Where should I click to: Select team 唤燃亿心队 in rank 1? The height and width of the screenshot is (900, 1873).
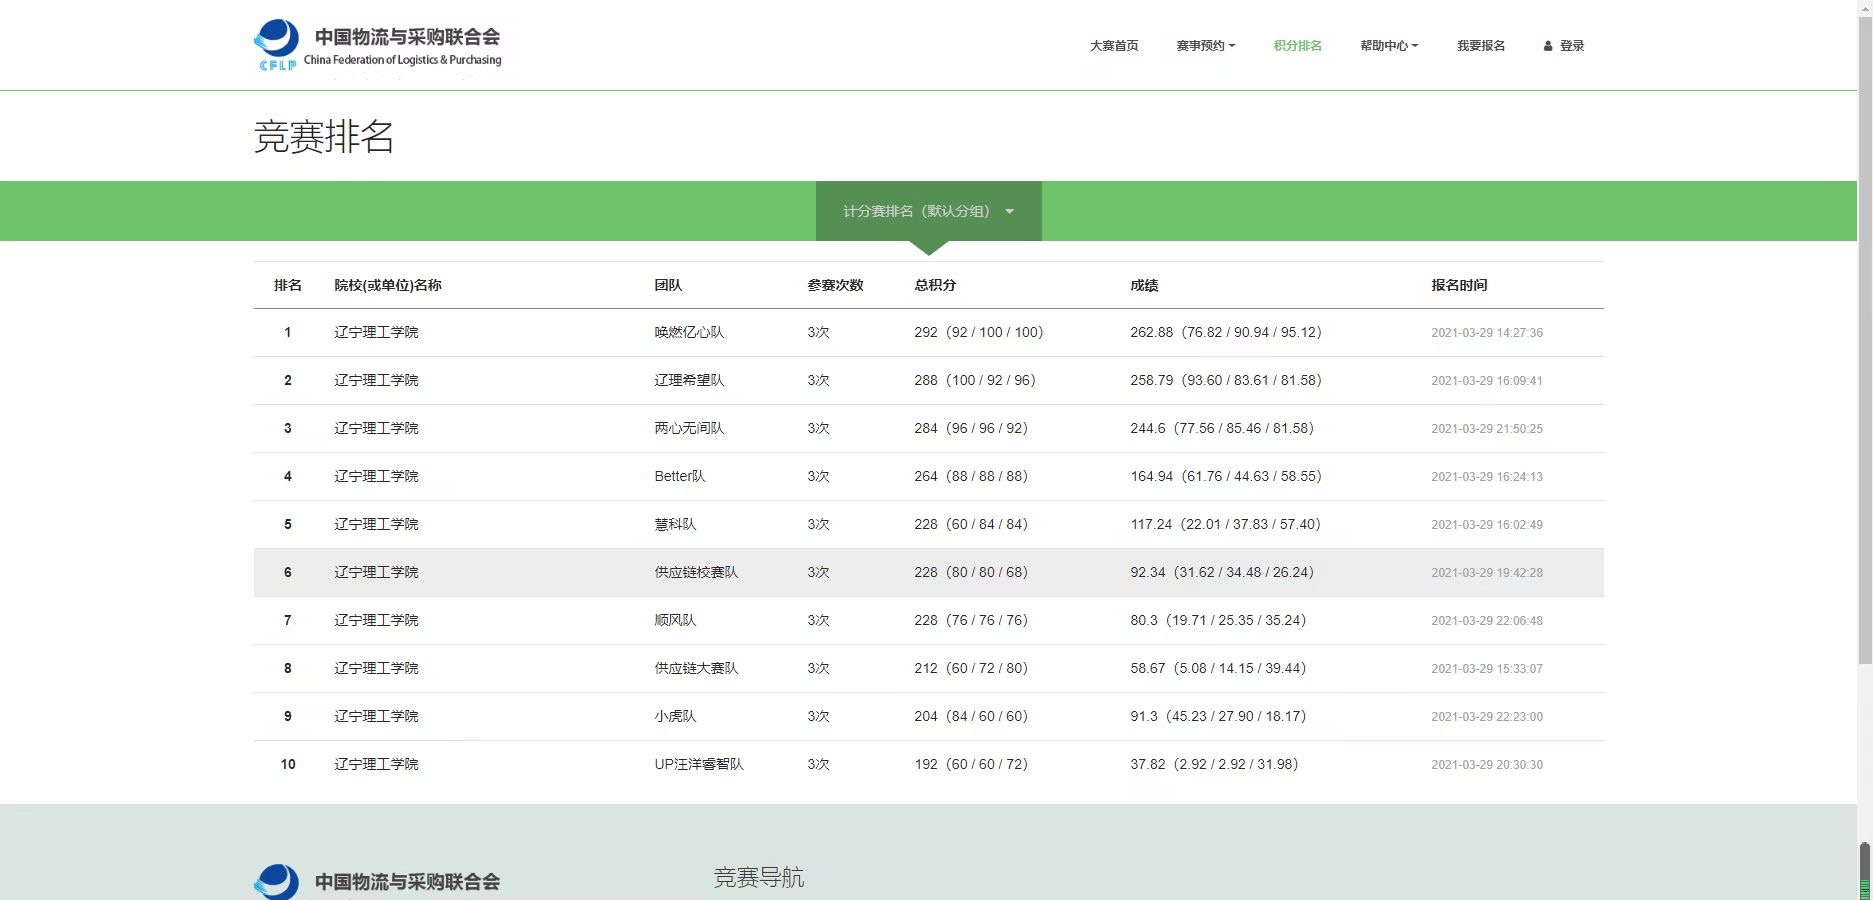[x=689, y=332]
